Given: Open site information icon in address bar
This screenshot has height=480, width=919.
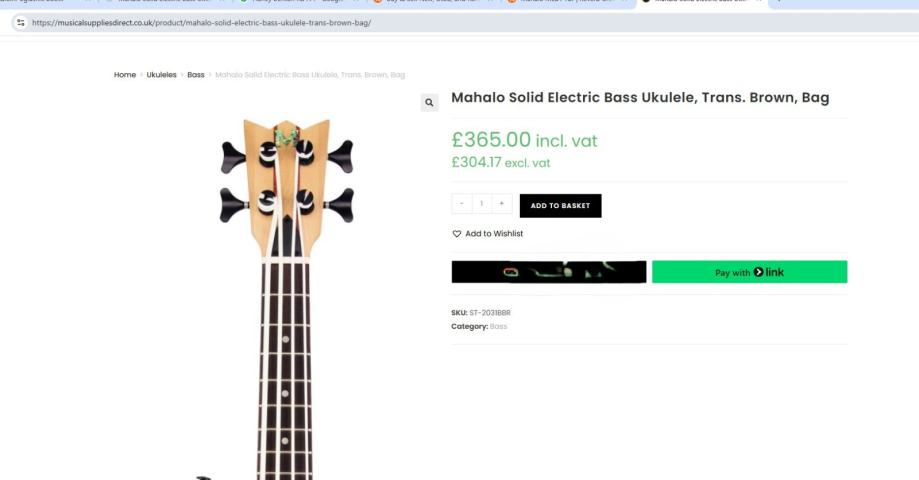Looking at the screenshot, I should [x=20, y=22].
